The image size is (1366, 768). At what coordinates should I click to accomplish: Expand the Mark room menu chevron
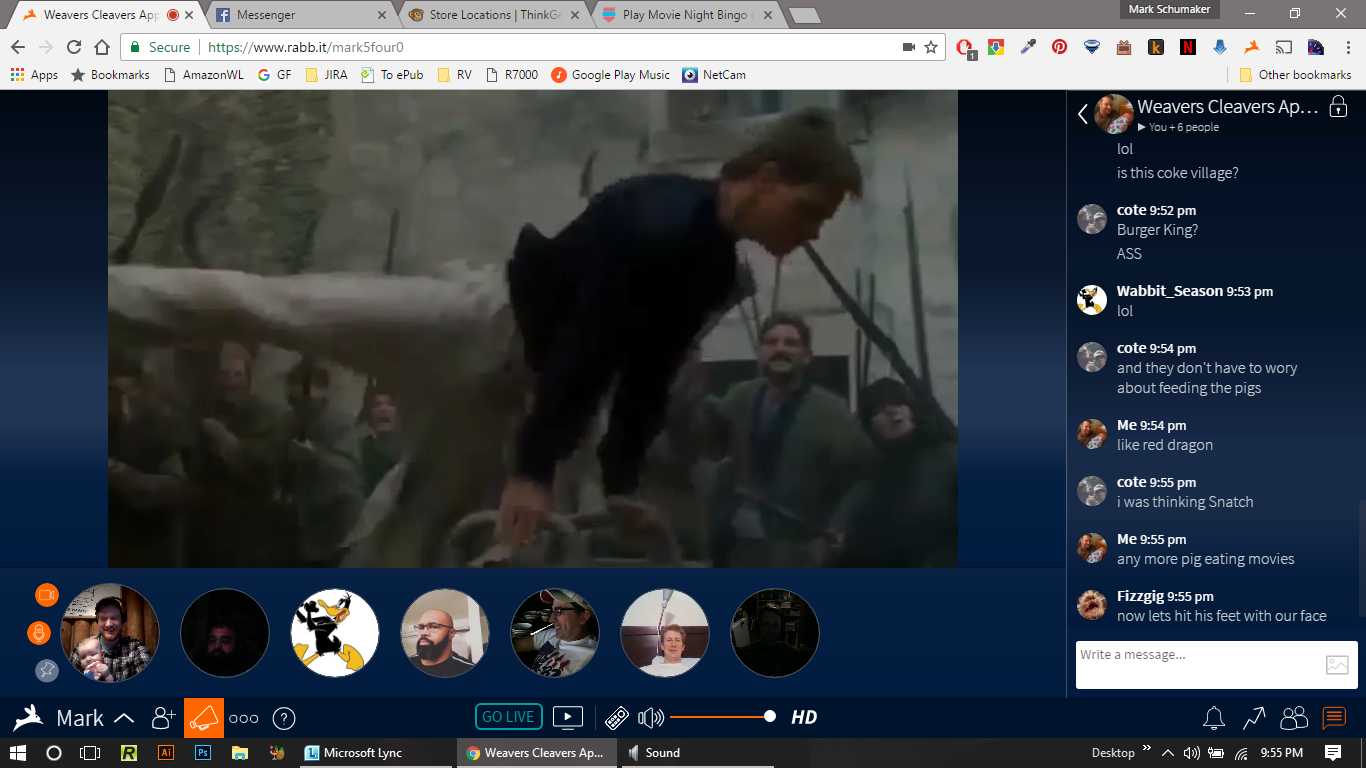[x=125, y=718]
